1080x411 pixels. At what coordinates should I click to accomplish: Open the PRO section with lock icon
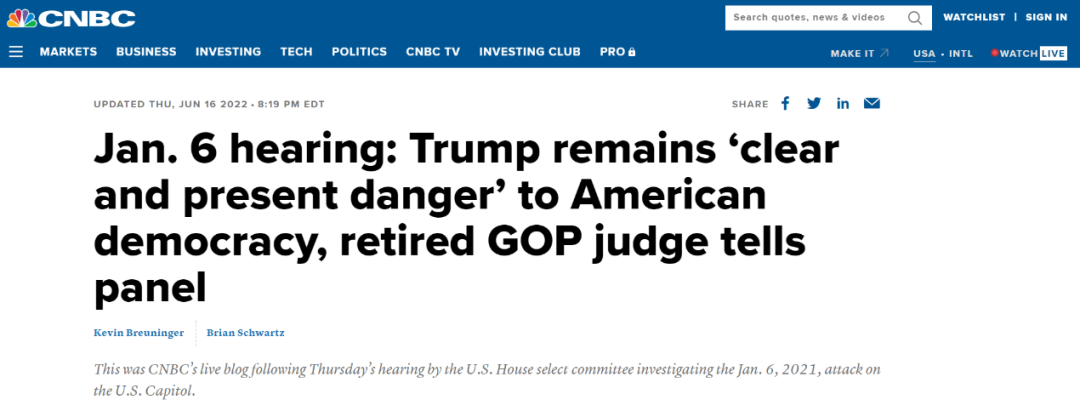pyautogui.click(x=618, y=52)
